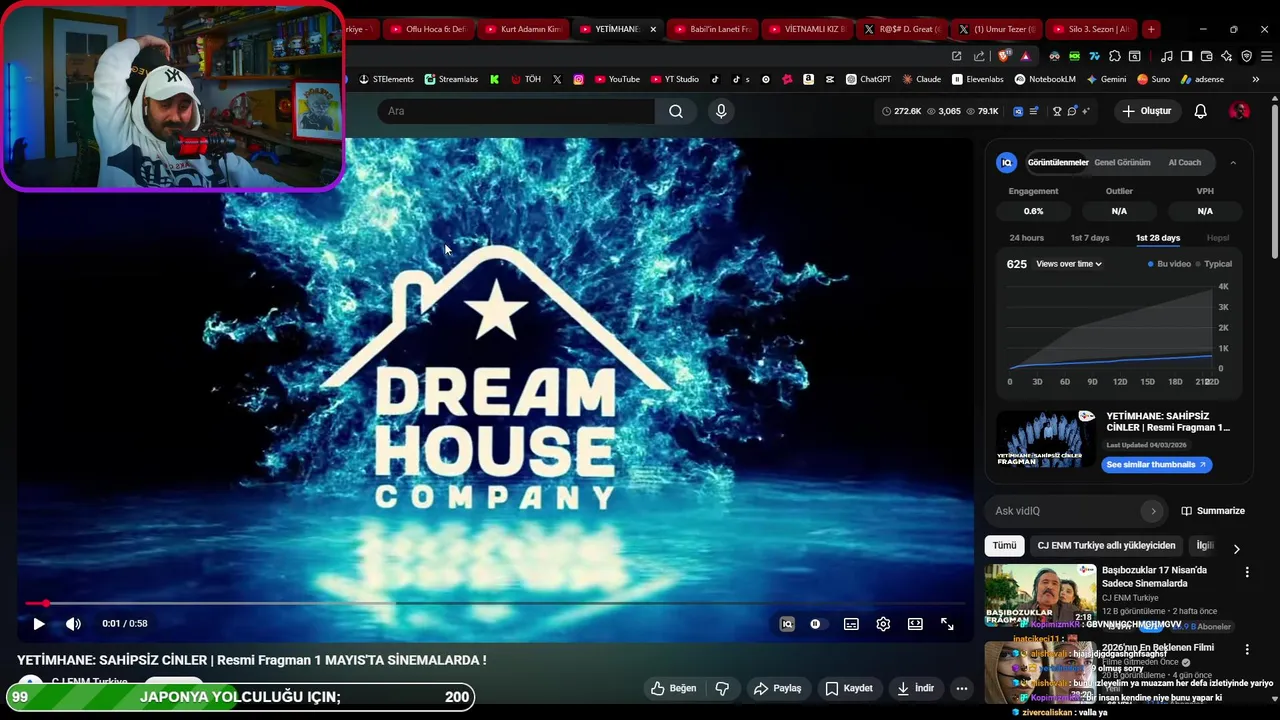Open the ChatGPT bookmark
The width and height of the screenshot is (1280, 720).
(x=868, y=79)
